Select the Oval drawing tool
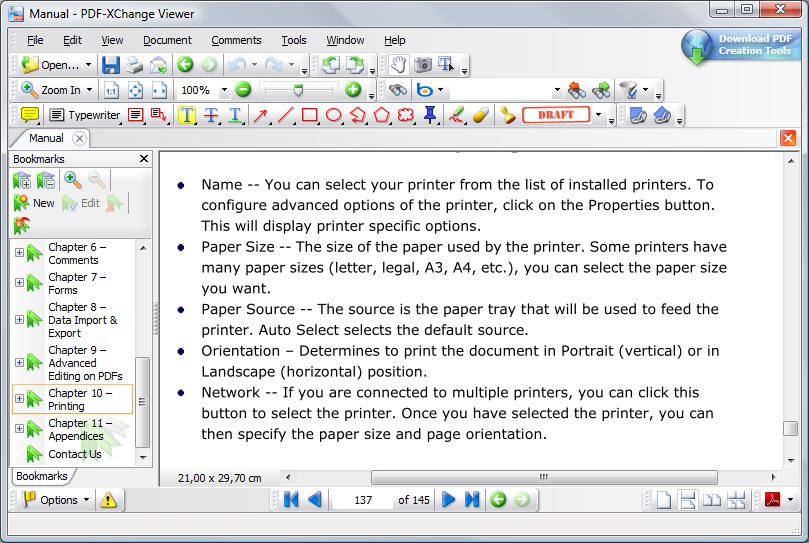 point(334,115)
